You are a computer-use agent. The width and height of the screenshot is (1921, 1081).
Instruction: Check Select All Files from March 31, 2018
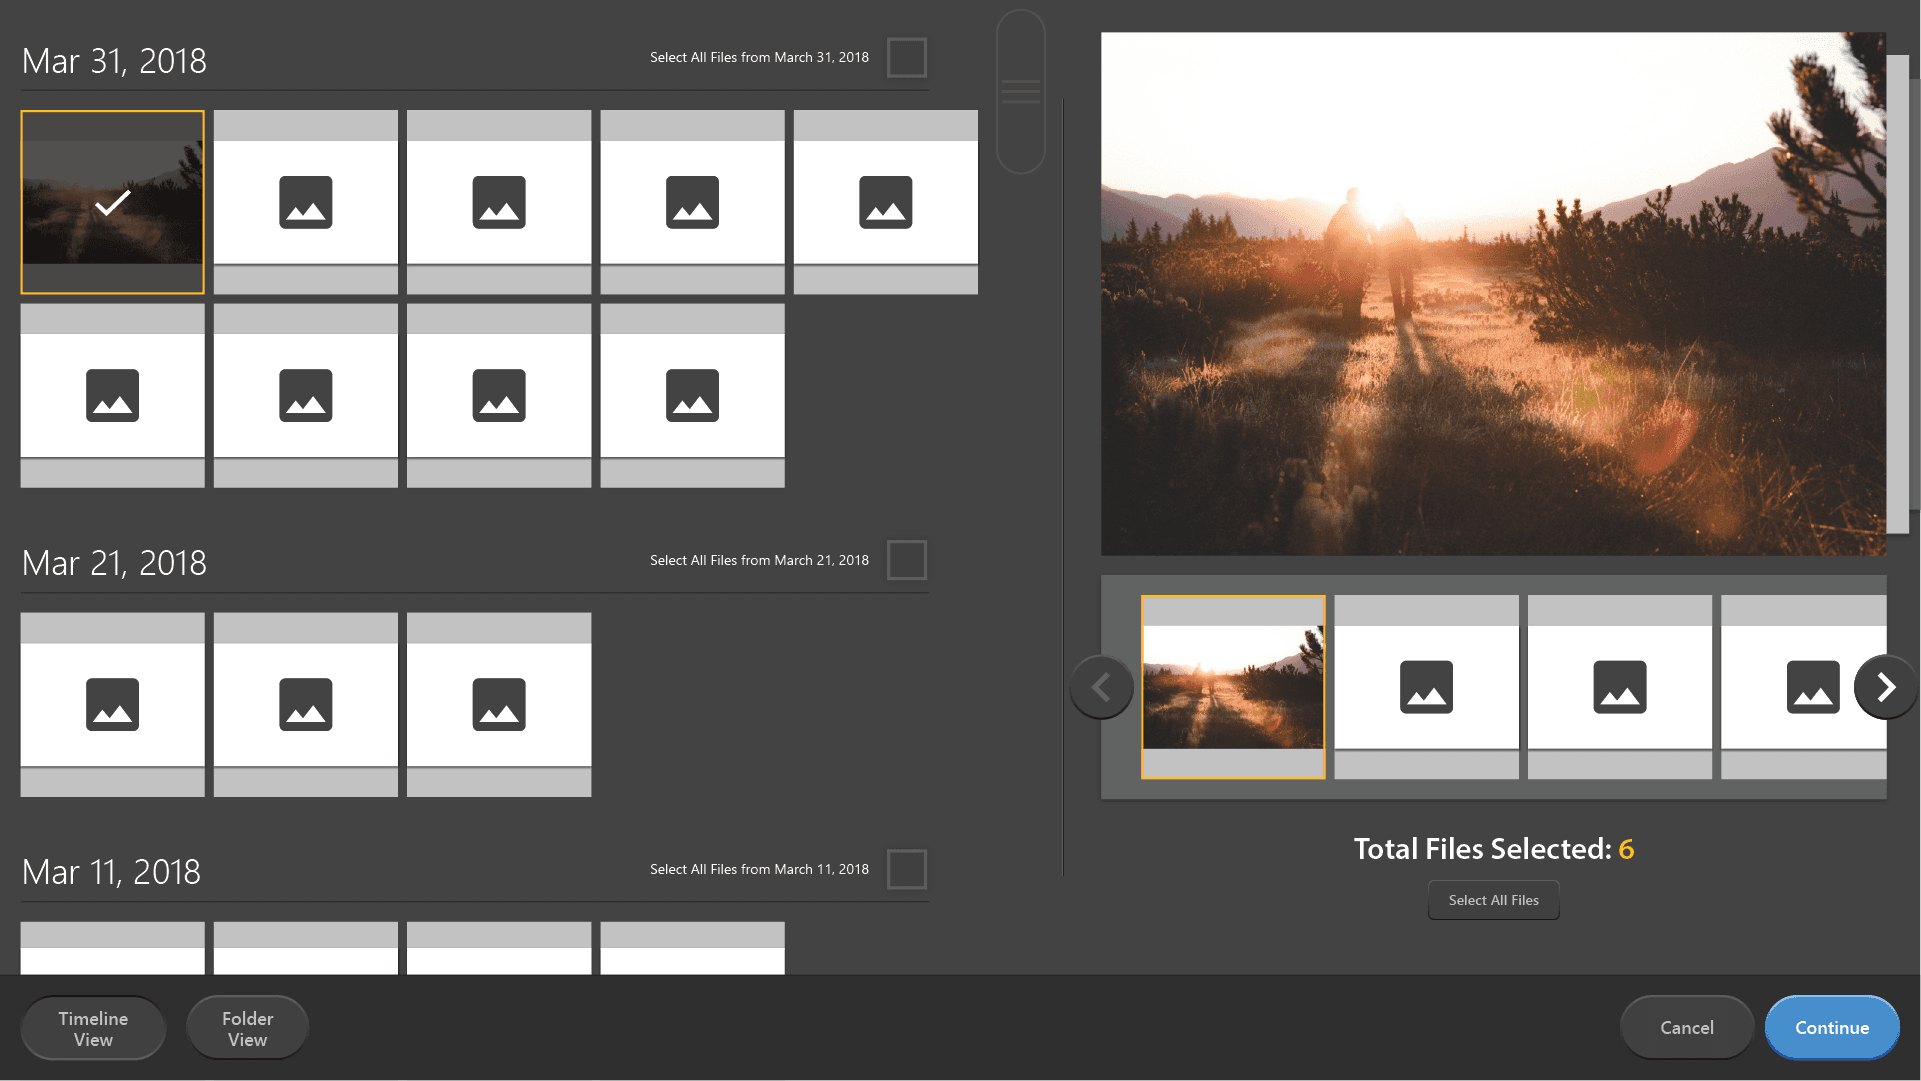[906, 57]
